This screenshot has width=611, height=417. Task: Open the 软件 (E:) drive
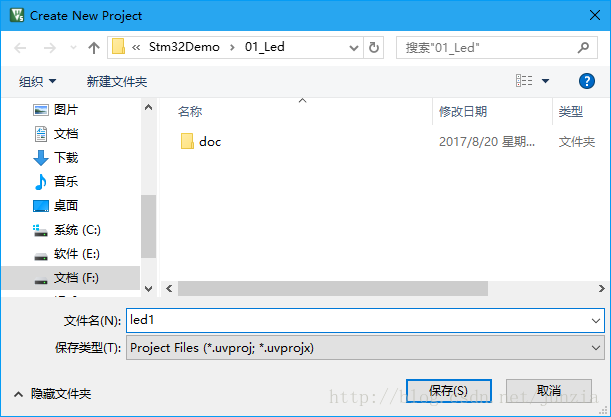pos(67,254)
